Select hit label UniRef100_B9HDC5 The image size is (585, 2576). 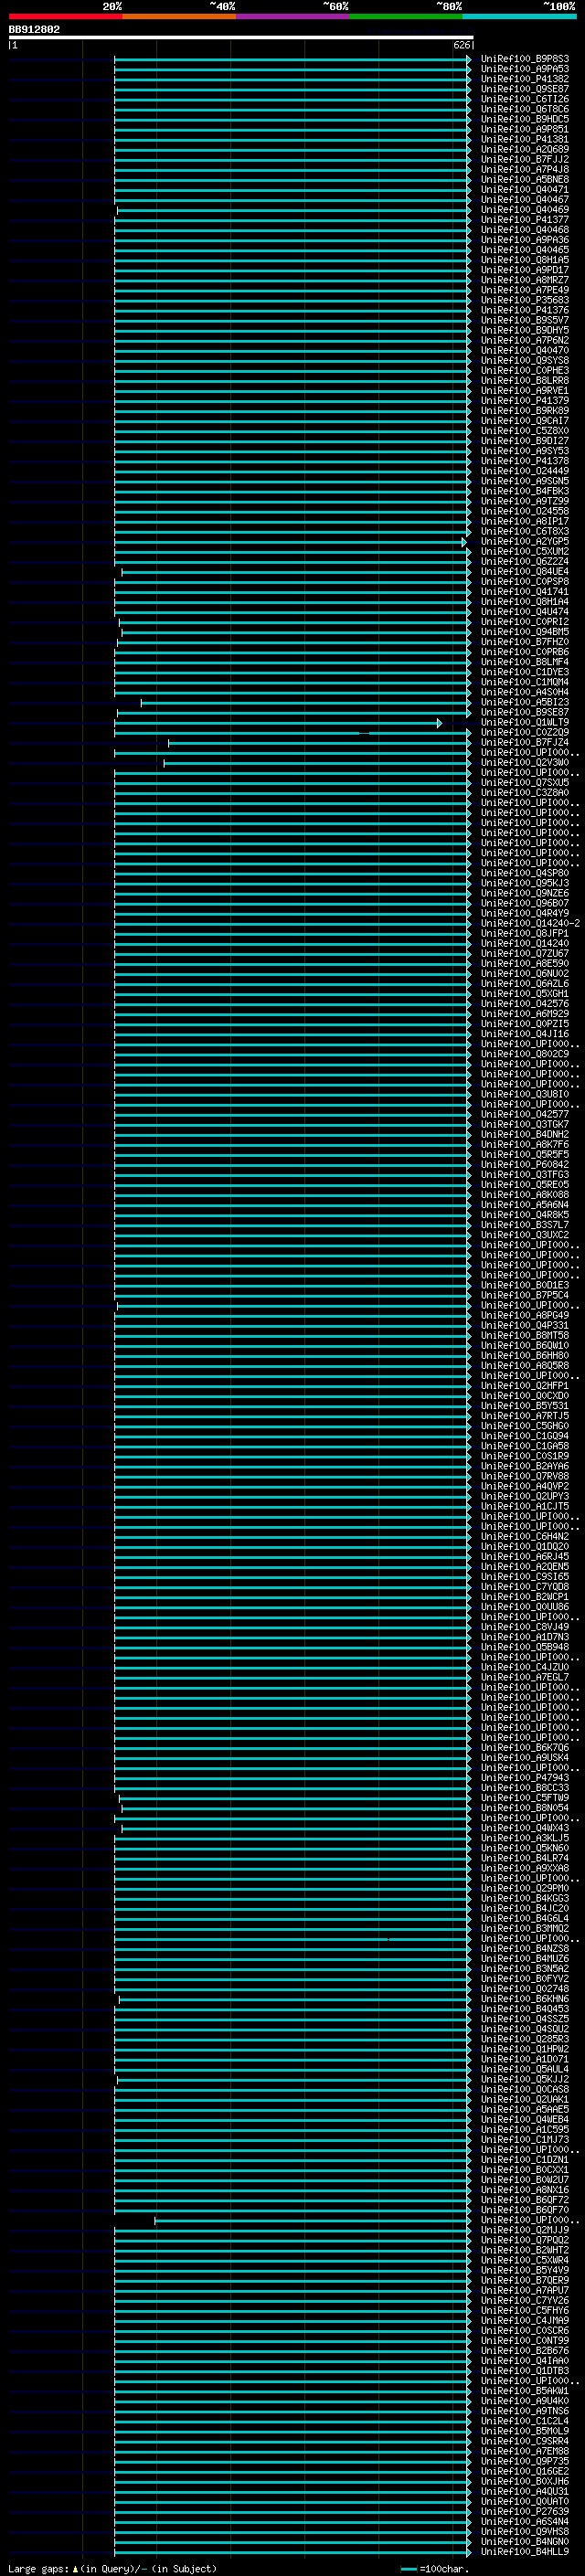coord(525,119)
